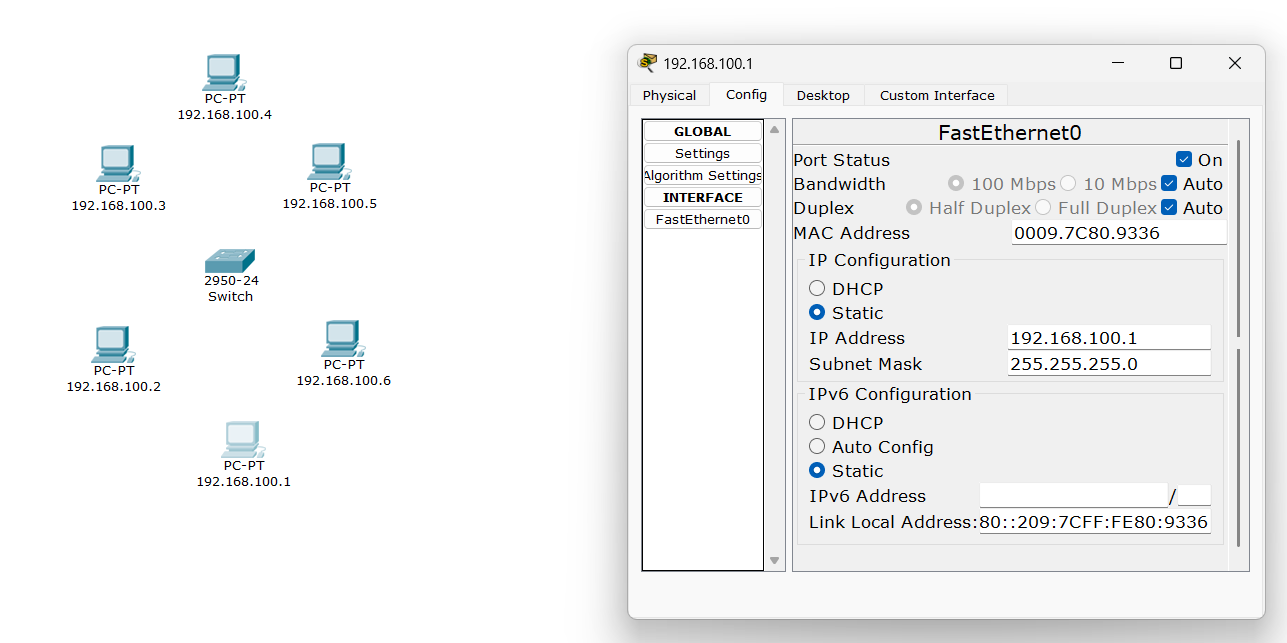Select DHCP under IP Configuration
Image resolution: width=1287 pixels, height=643 pixels.
[x=817, y=289]
